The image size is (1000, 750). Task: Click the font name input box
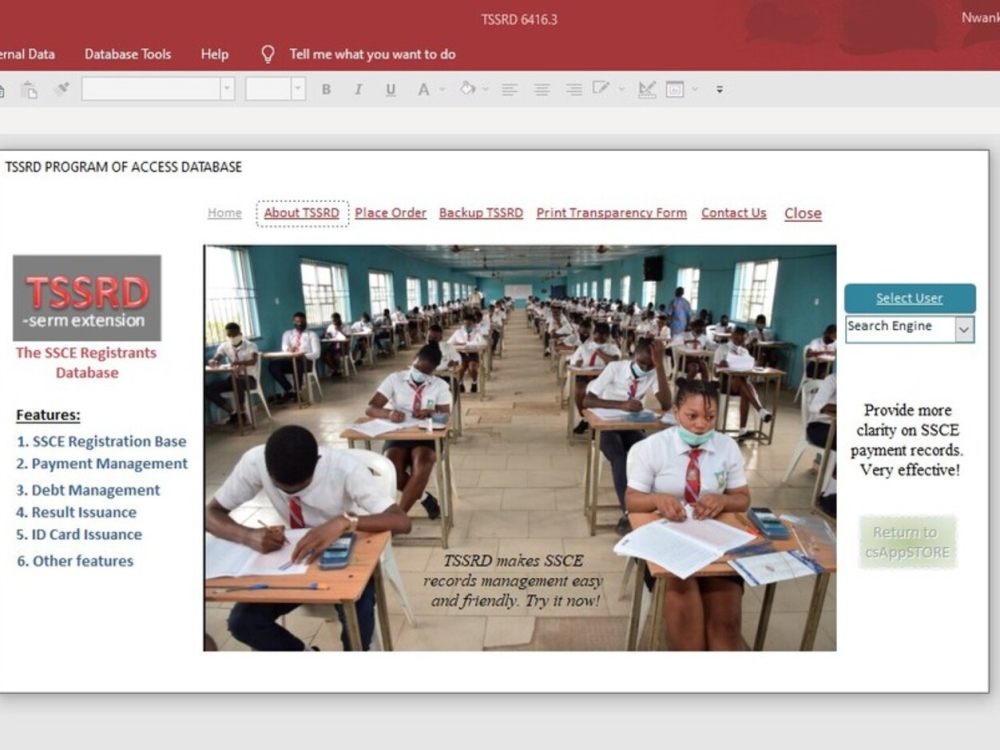[x=151, y=89]
